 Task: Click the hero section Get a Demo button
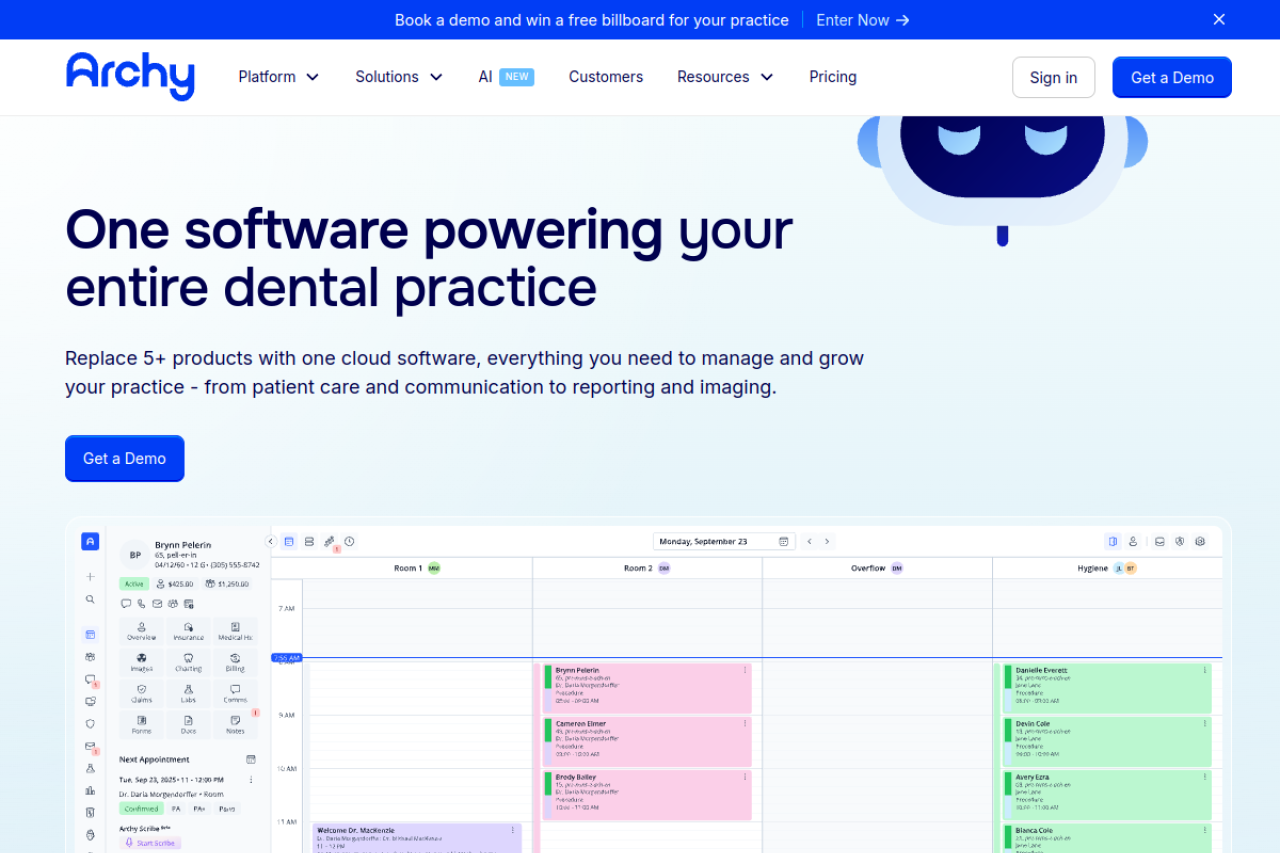(124, 458)
